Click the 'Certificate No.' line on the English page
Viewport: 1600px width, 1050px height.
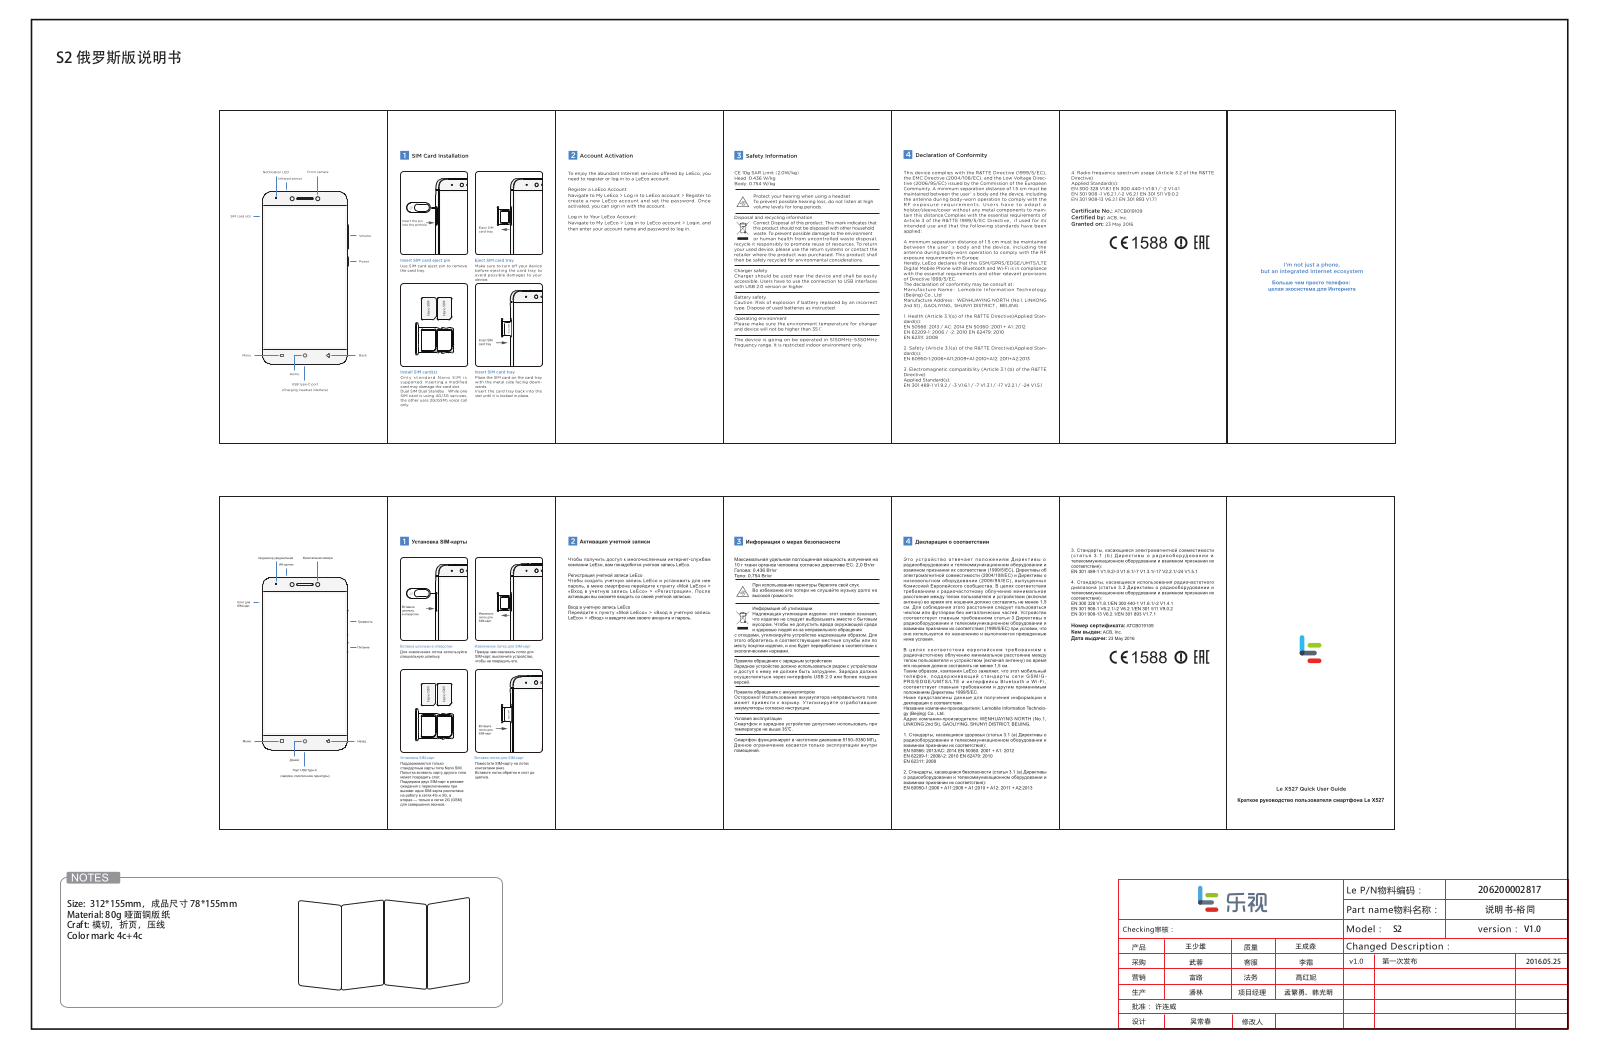tap(1106, 211)
